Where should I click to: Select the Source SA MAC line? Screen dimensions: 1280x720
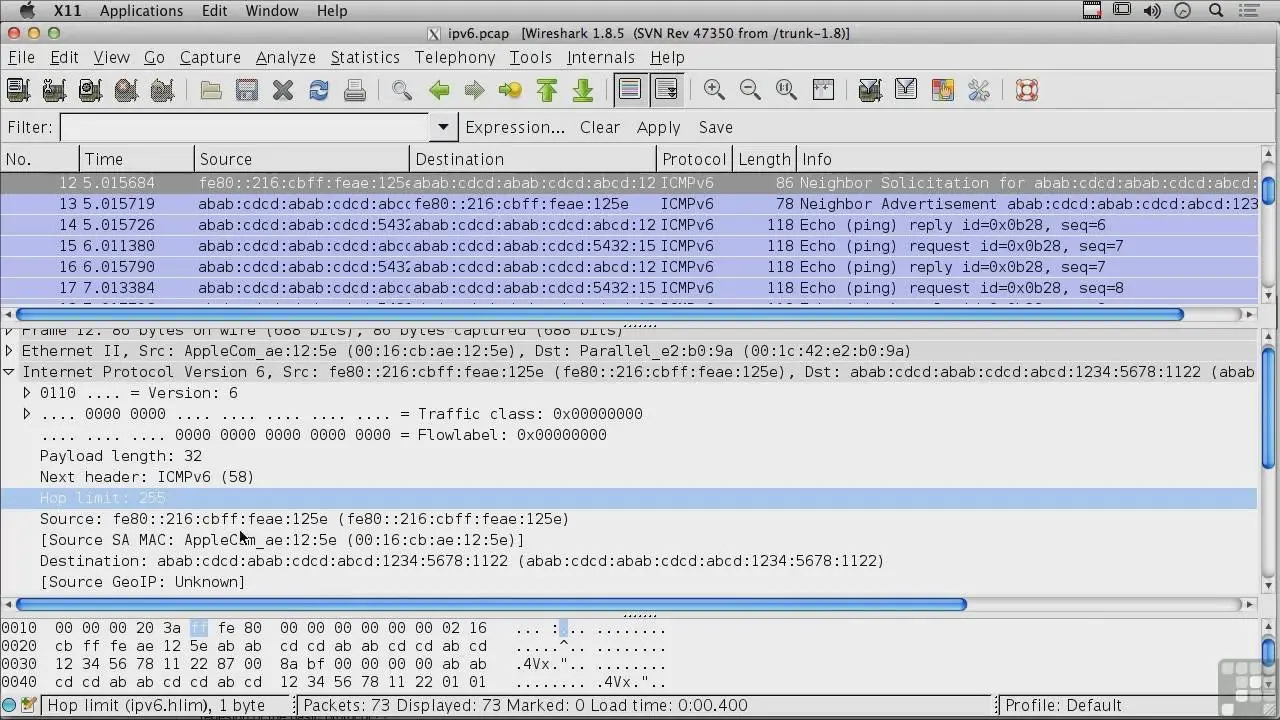tap(282, 540)
